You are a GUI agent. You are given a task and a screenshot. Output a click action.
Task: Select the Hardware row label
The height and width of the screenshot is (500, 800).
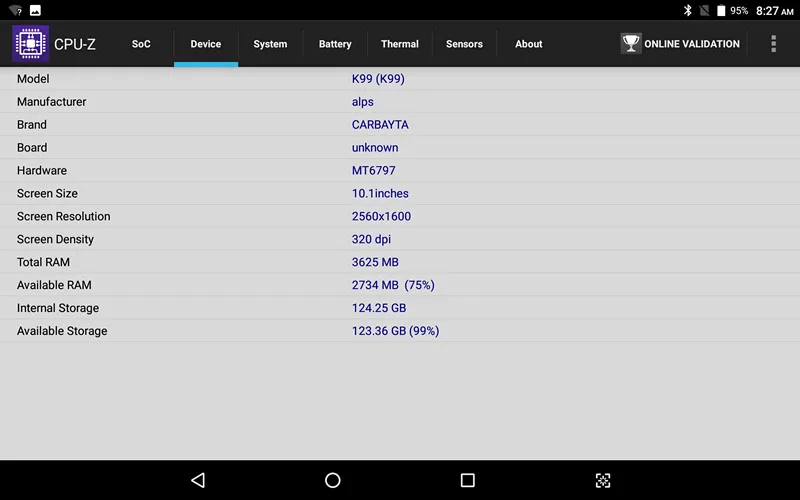pyautogui.click(x=42, y=170)
